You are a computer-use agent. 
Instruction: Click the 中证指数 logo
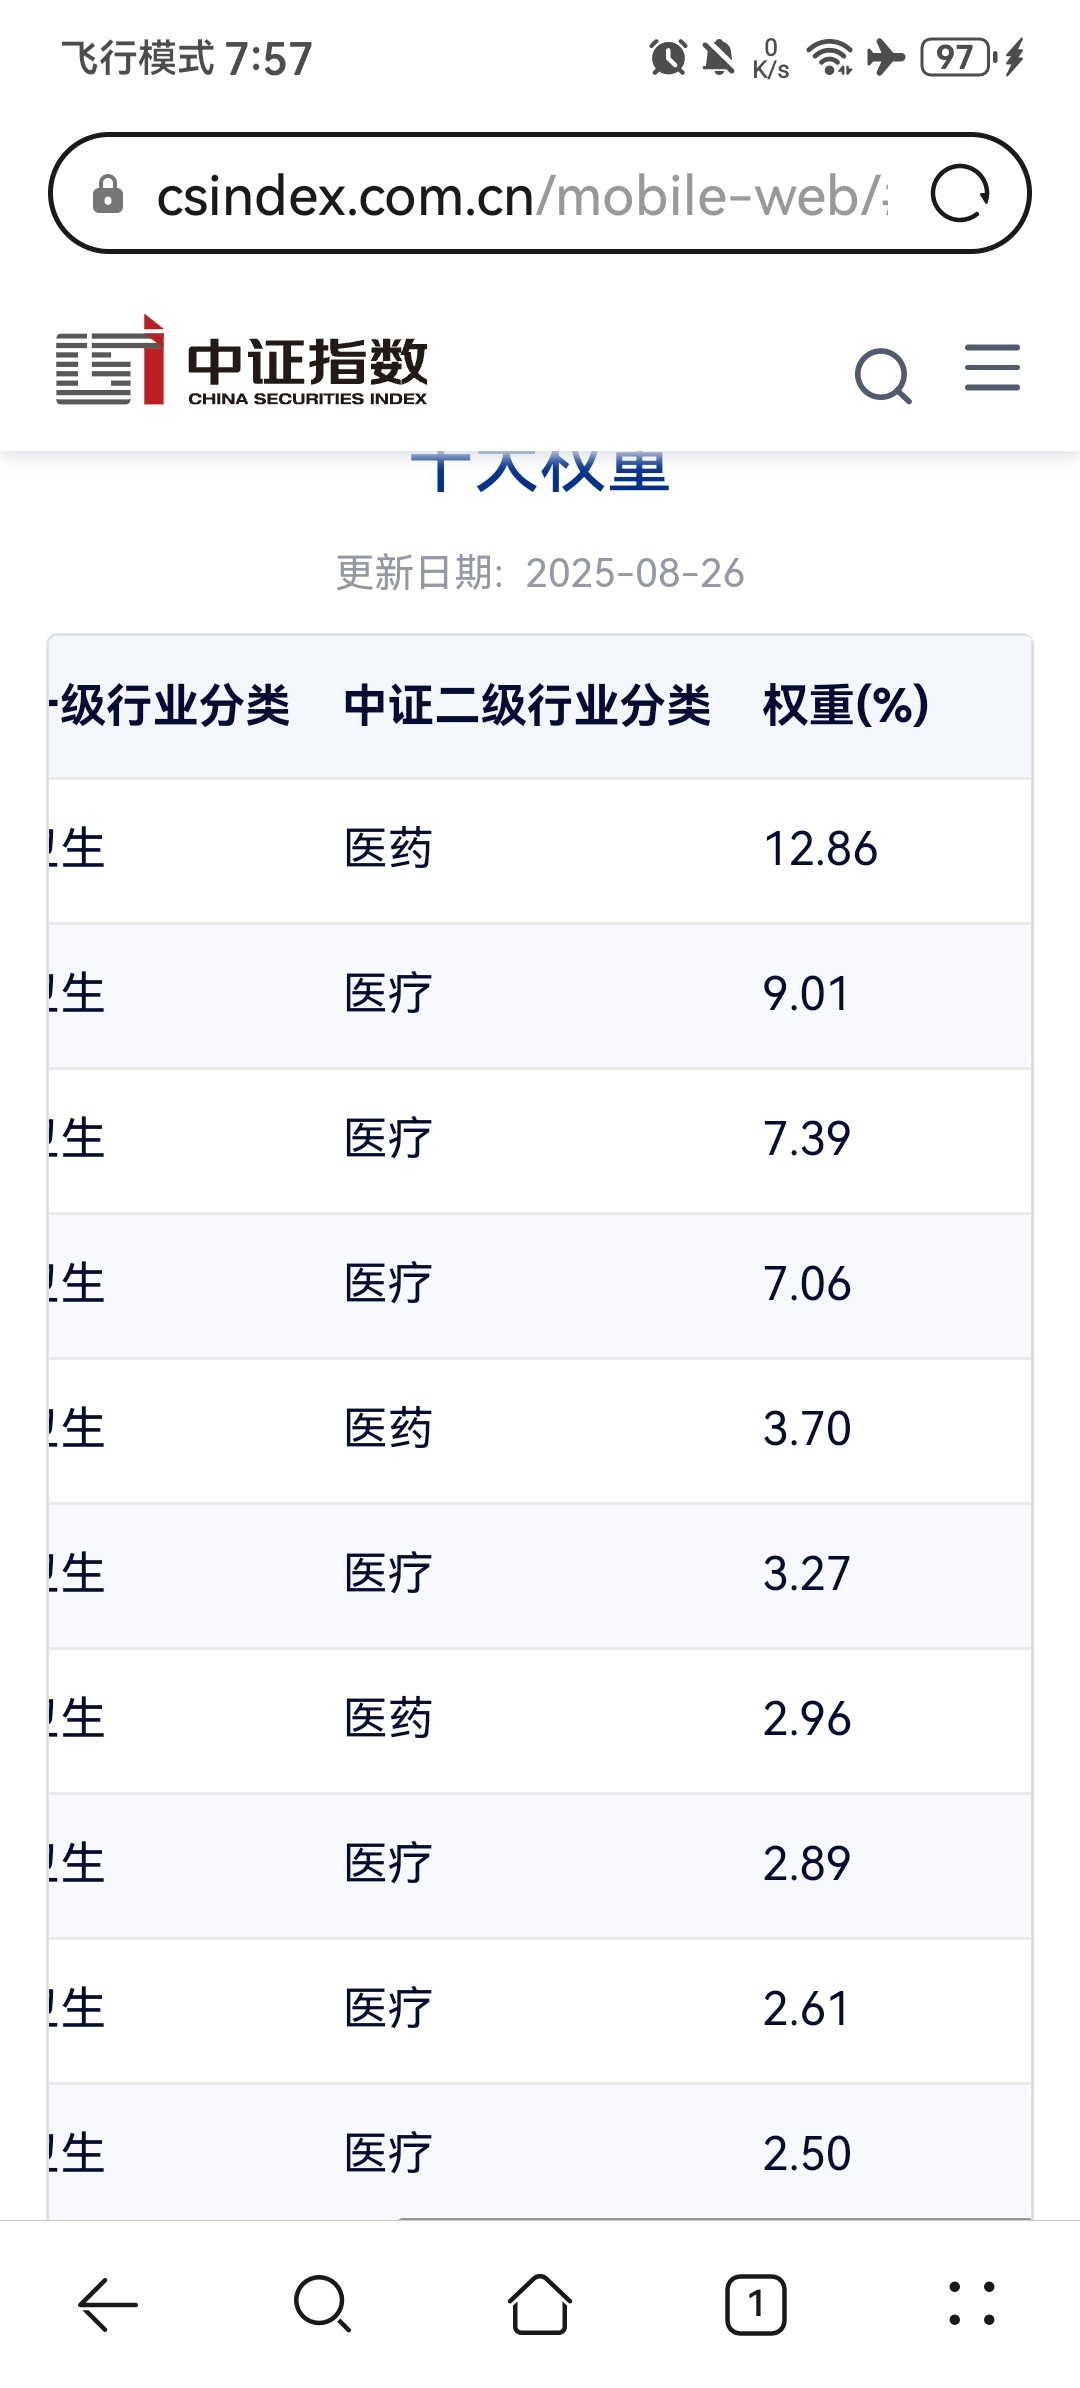pyautogui.click(x=242, y=361)
